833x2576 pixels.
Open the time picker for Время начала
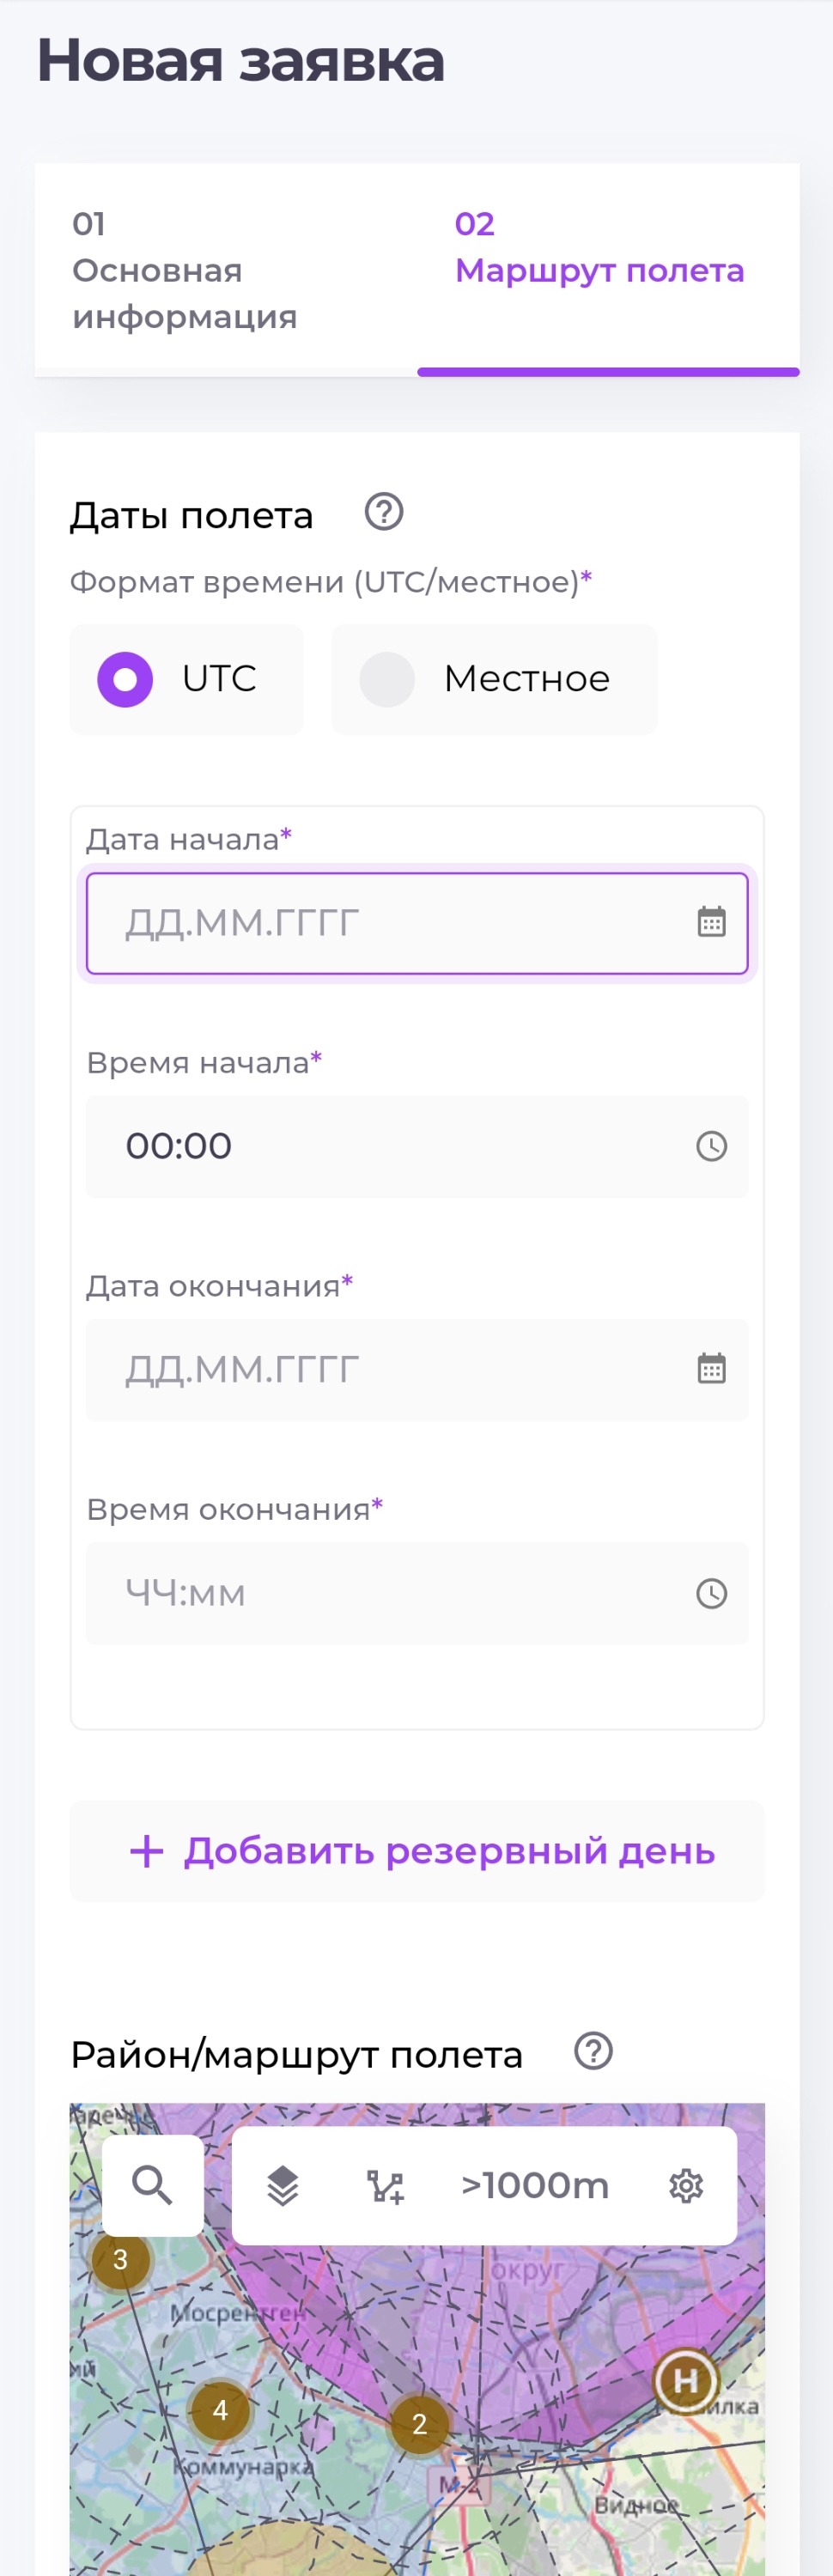(711, 1146)
